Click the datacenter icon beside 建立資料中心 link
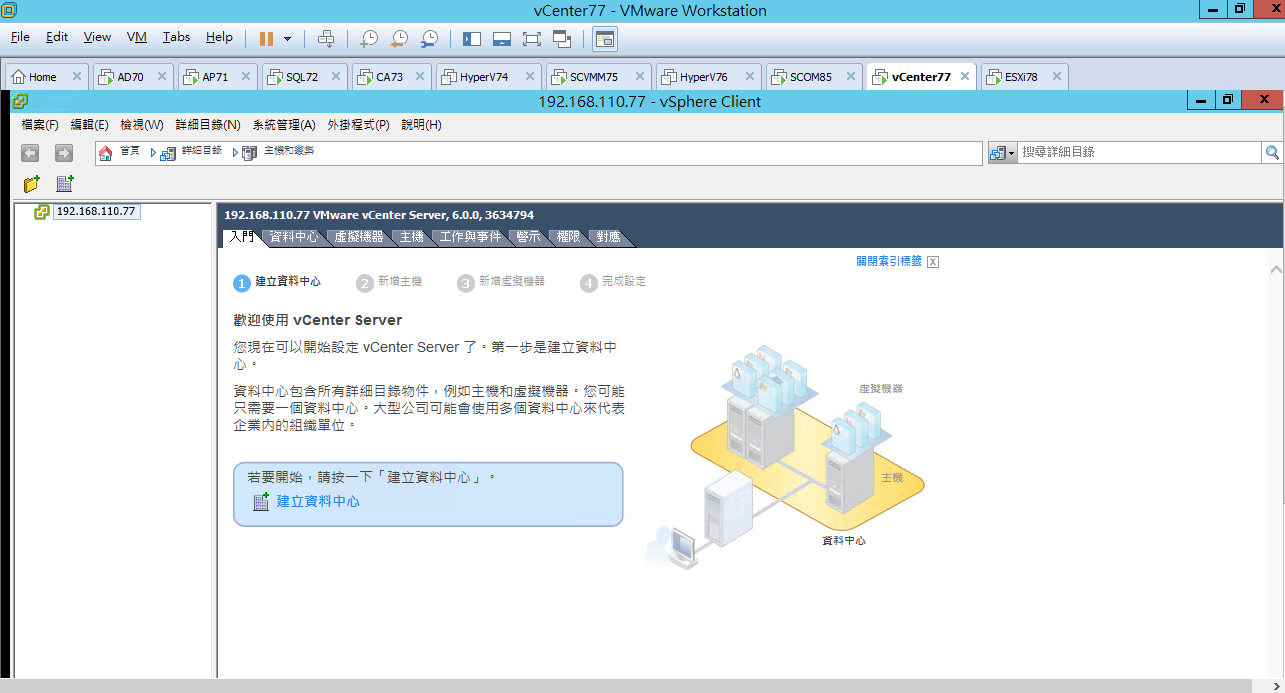 point(261,502)
